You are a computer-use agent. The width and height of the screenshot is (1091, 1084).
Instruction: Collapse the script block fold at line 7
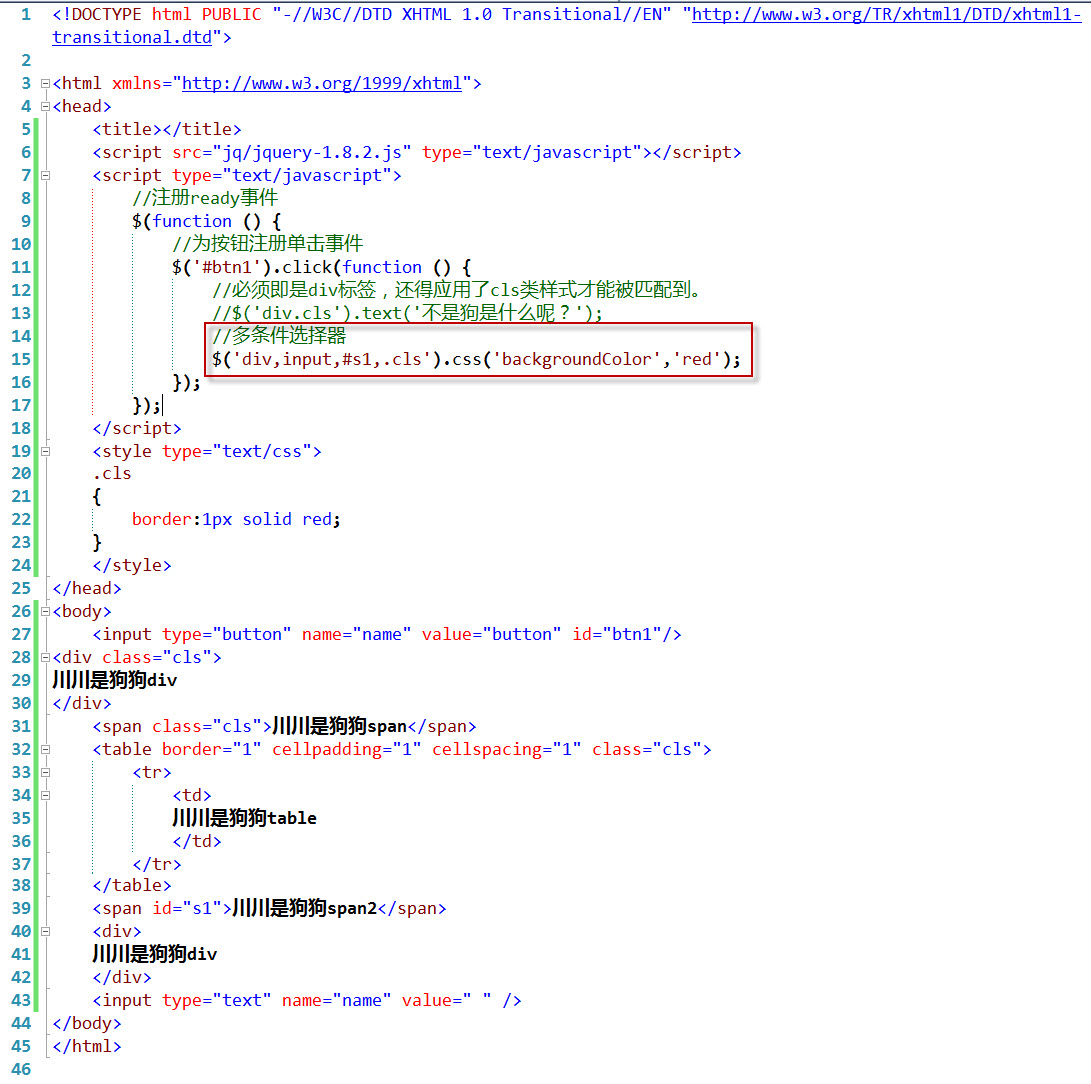45,175
